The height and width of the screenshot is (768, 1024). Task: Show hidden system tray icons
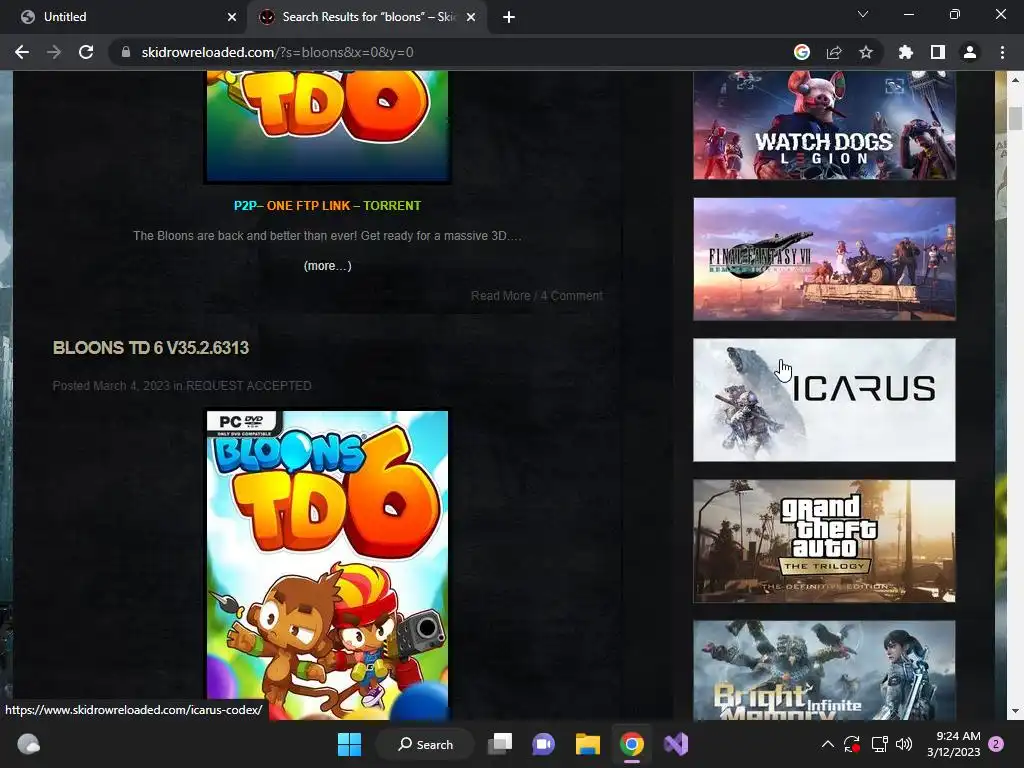click(x=827, y=744)
